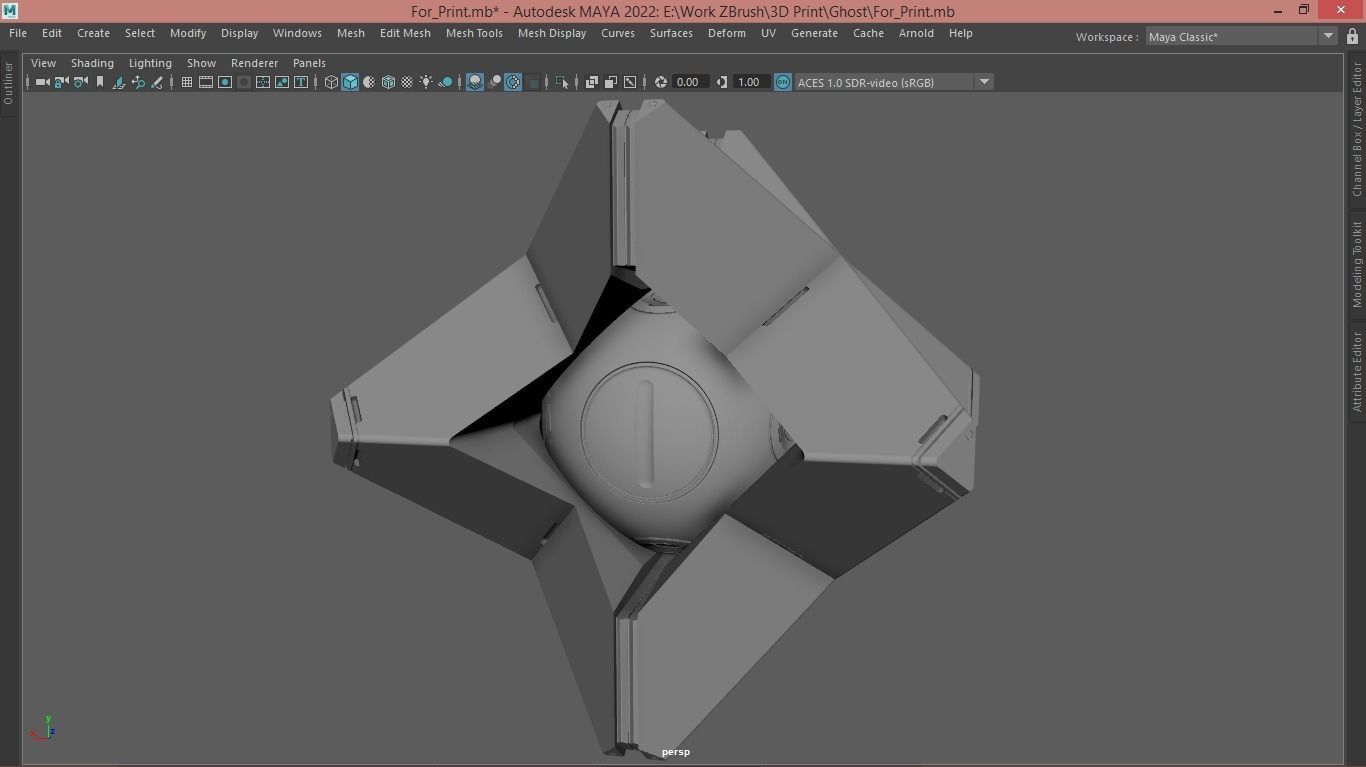This screenshot has width=1366, height=767.
Task: Click the Multisample anti-aliasing icon
Action: click(x=513, y=82)
